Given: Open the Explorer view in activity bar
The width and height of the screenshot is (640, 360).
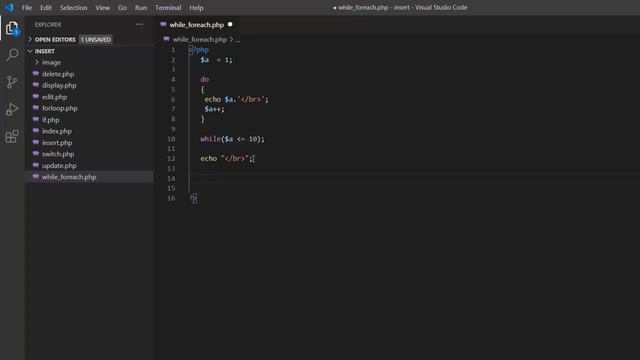Looking at the screenshot, I should [x=12, y=28].
